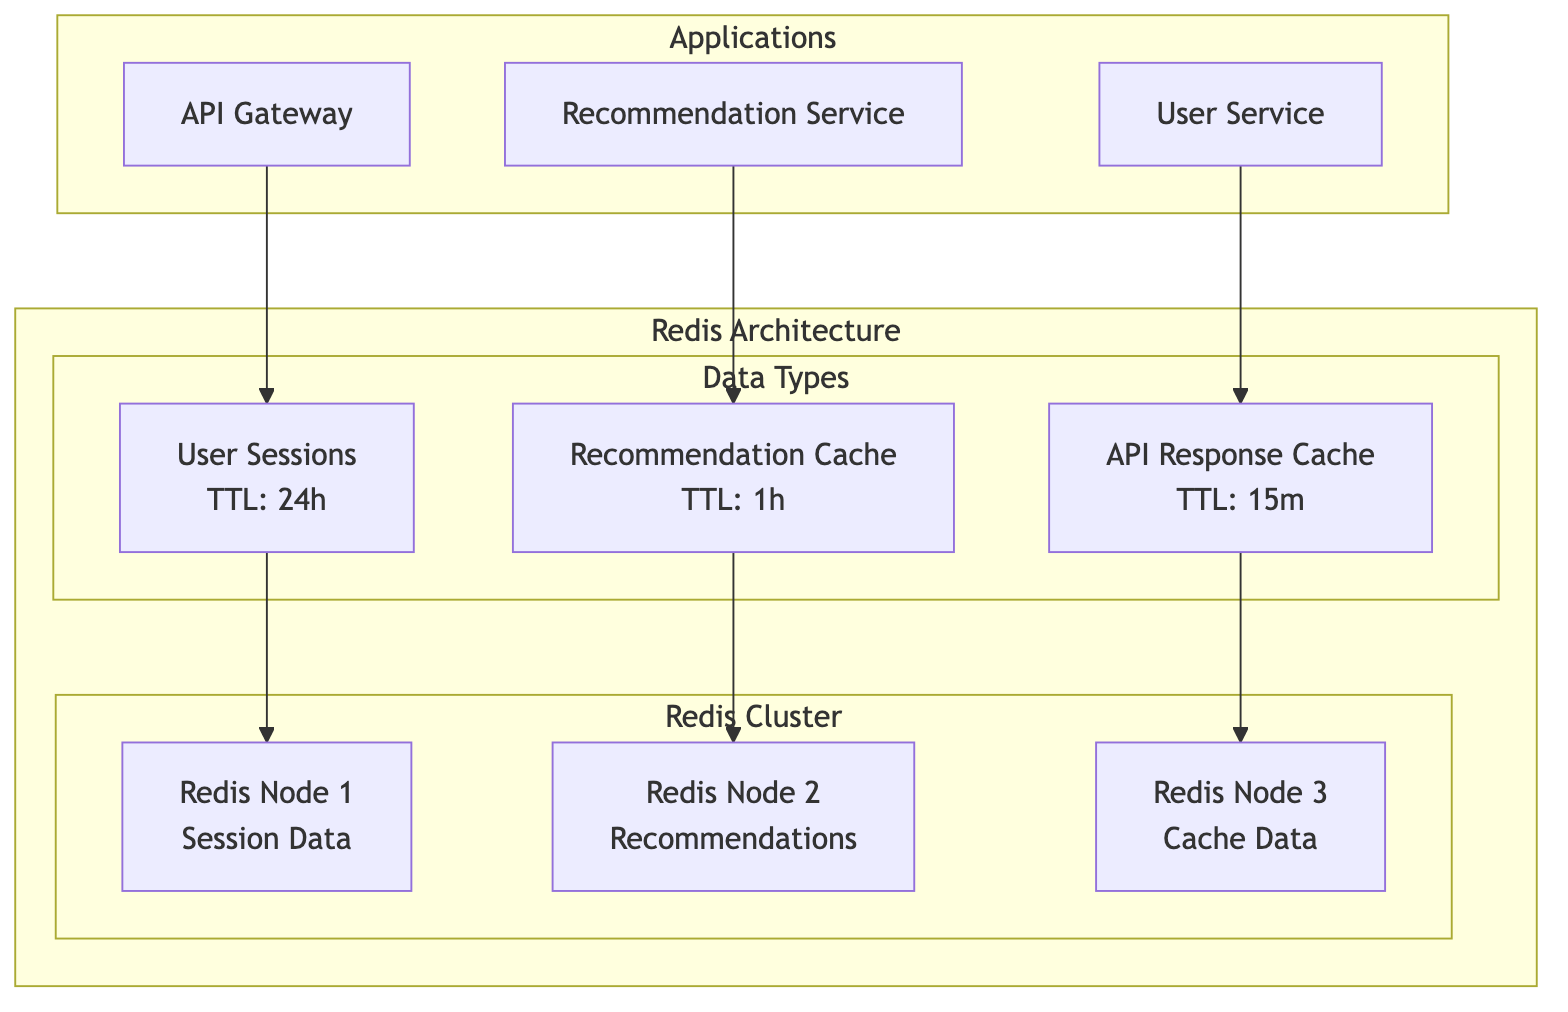Screen dimensions: 1568x1012
Task: Click the User Sessions TTL: 24h box
Action: [x=267, y=477]
